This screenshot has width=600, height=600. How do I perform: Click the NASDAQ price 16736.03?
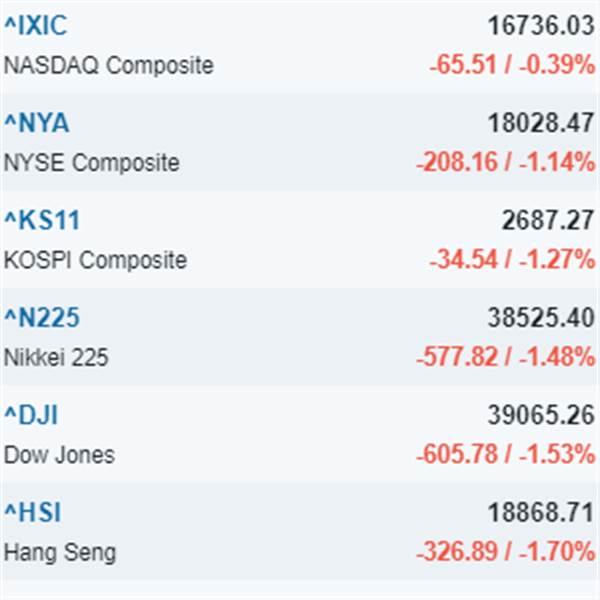[x=541, y=27]
